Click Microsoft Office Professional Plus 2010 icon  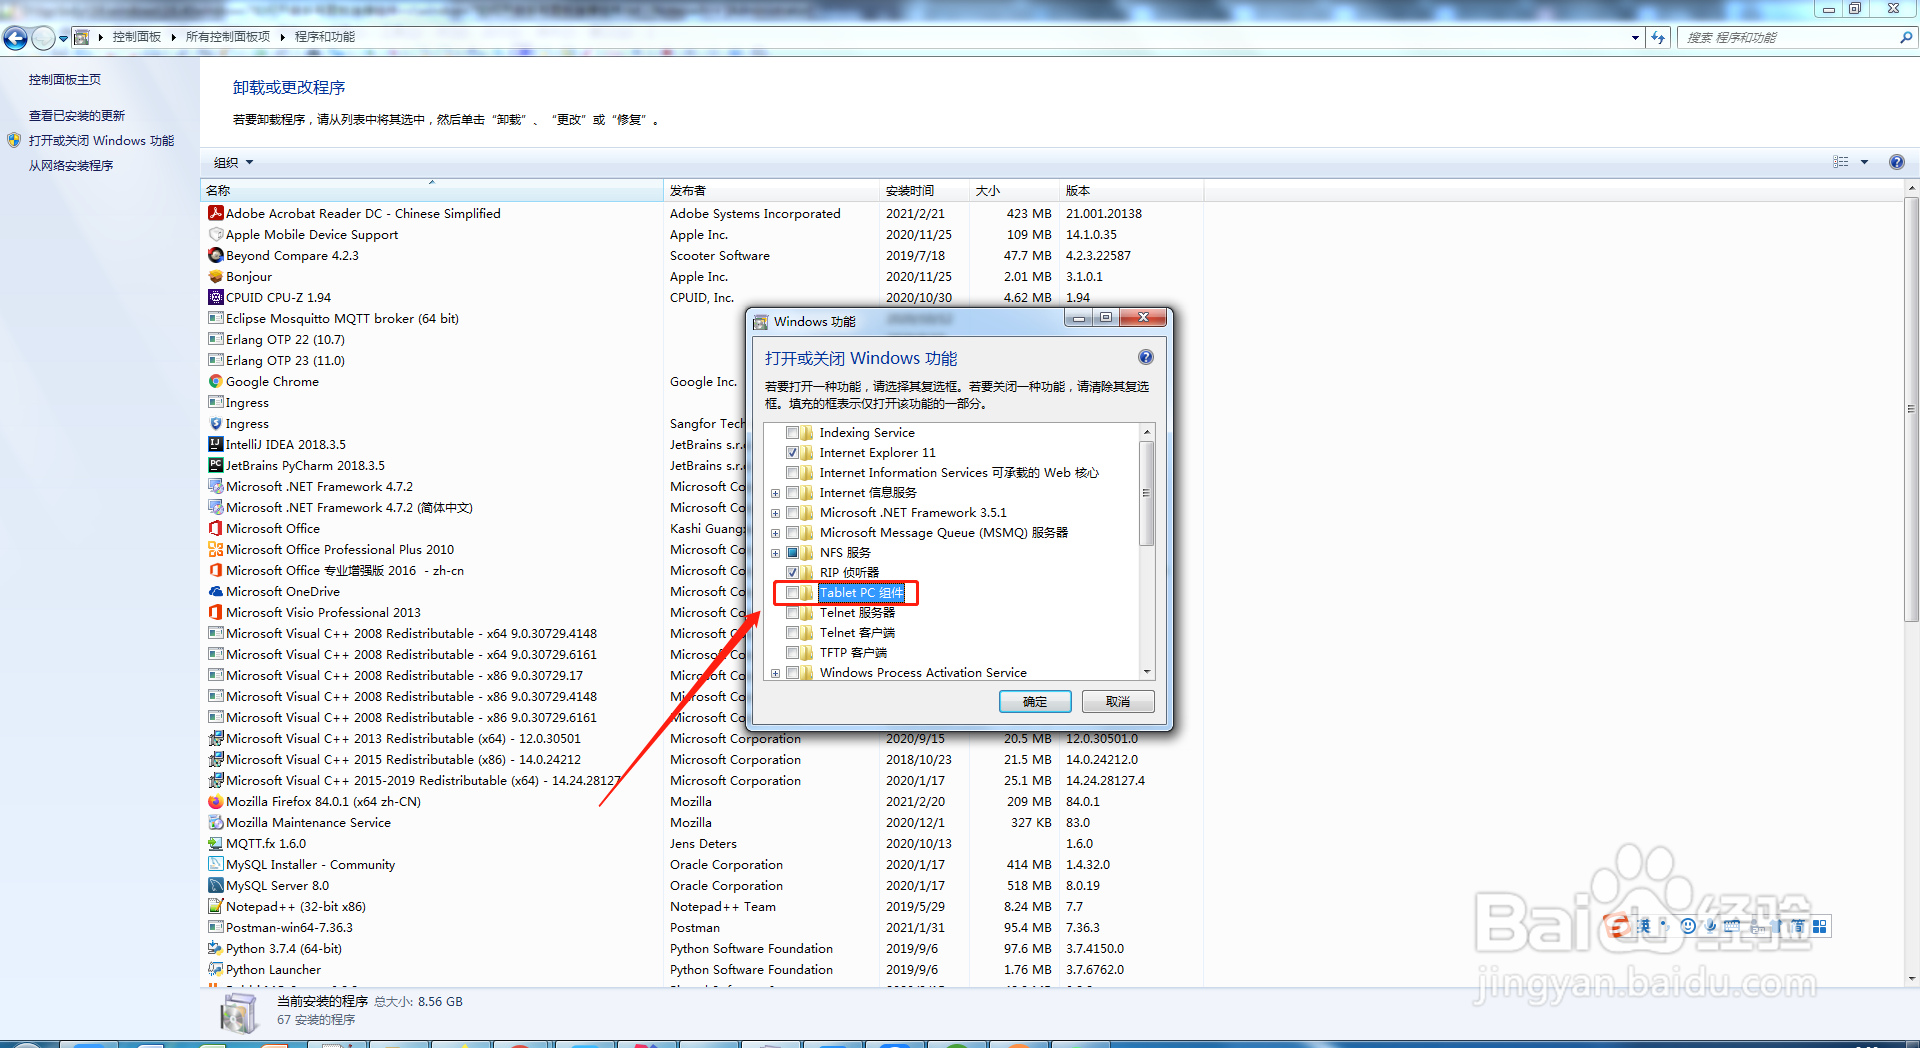coord(215,549)
